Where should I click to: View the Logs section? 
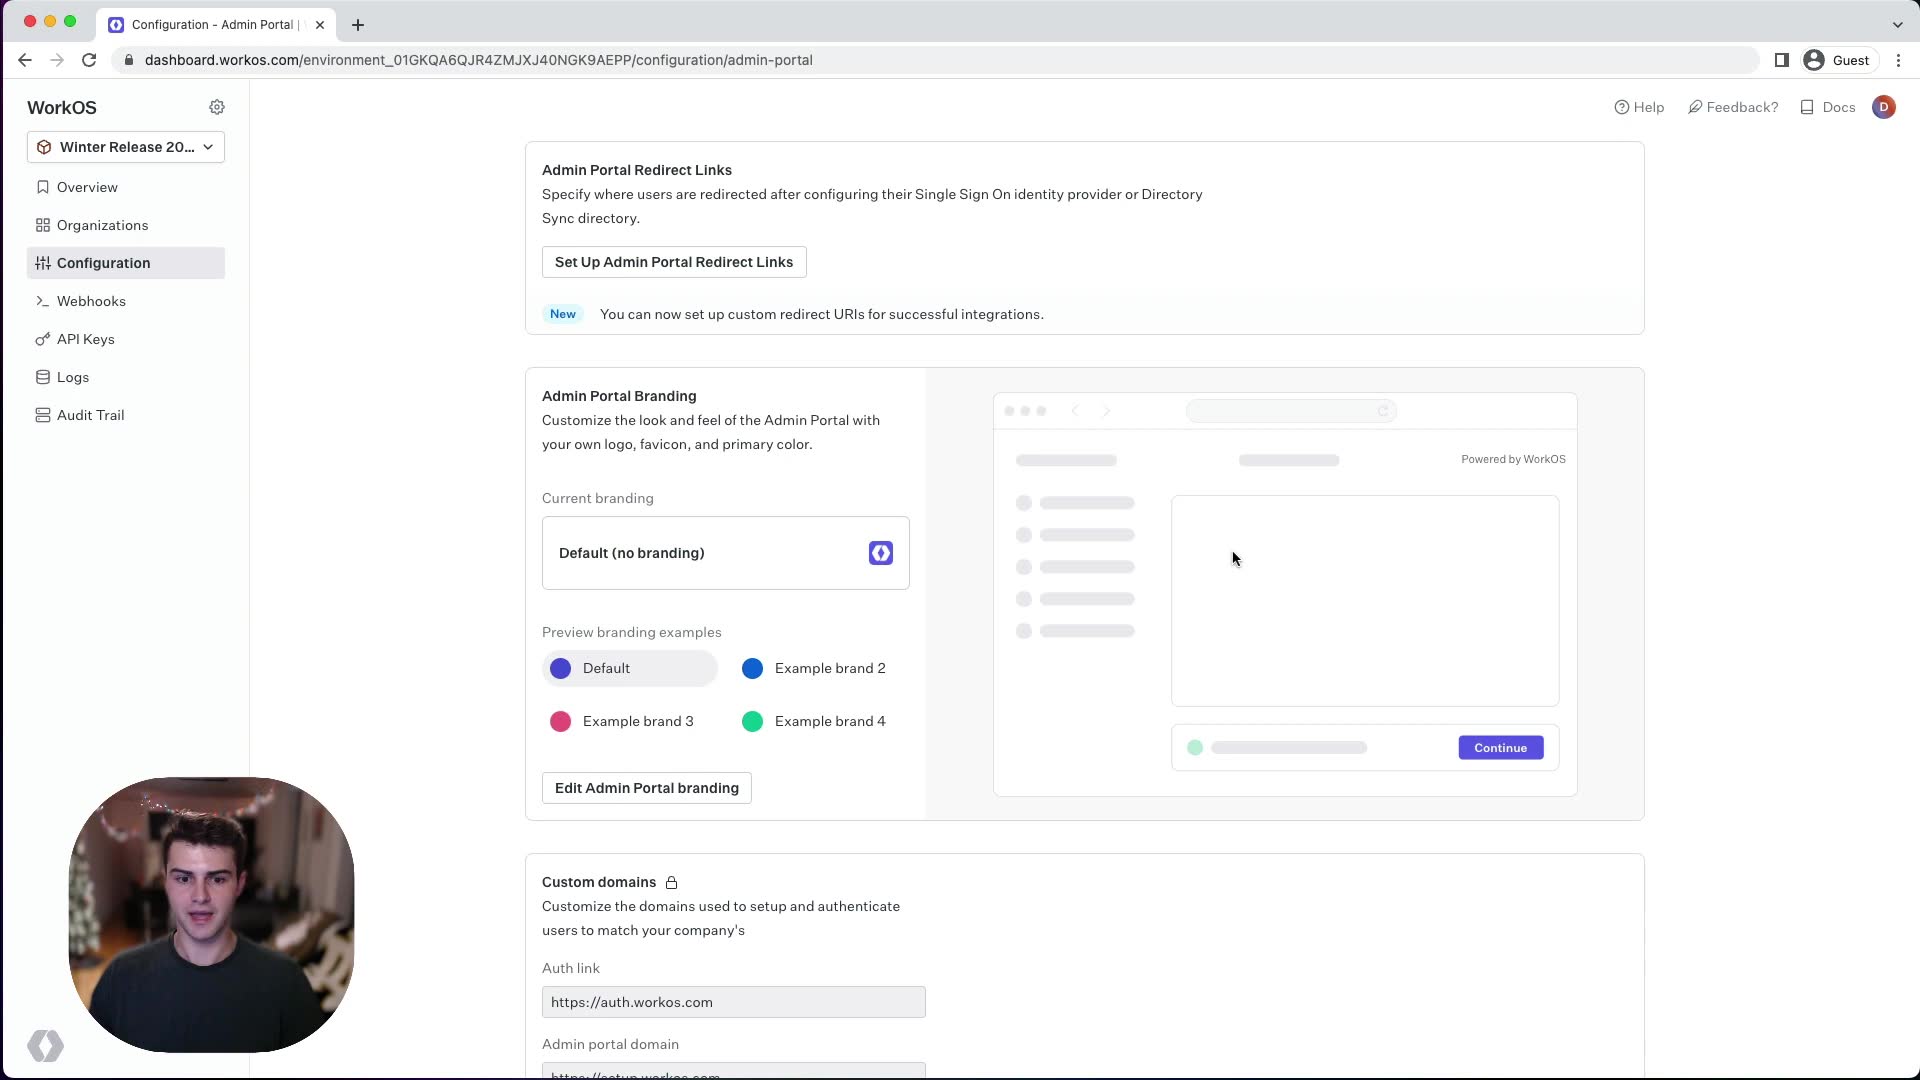tap(72, 377)
